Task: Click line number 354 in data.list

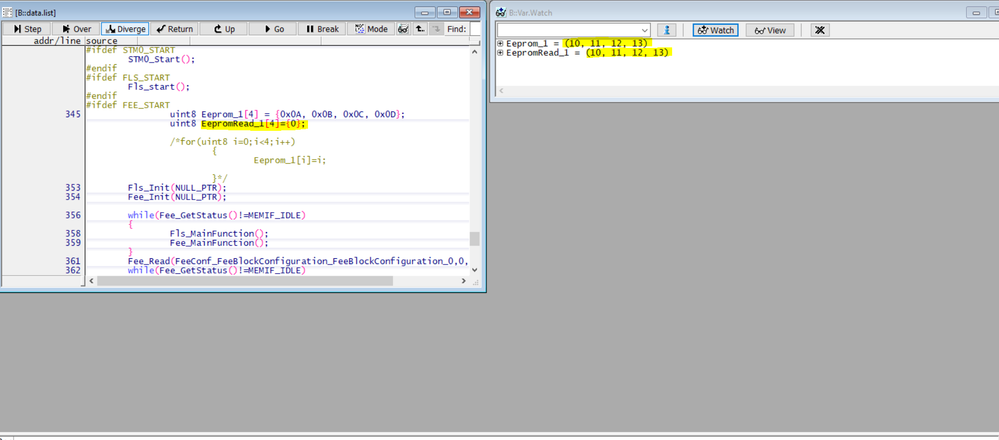Action: pos(73,197)
